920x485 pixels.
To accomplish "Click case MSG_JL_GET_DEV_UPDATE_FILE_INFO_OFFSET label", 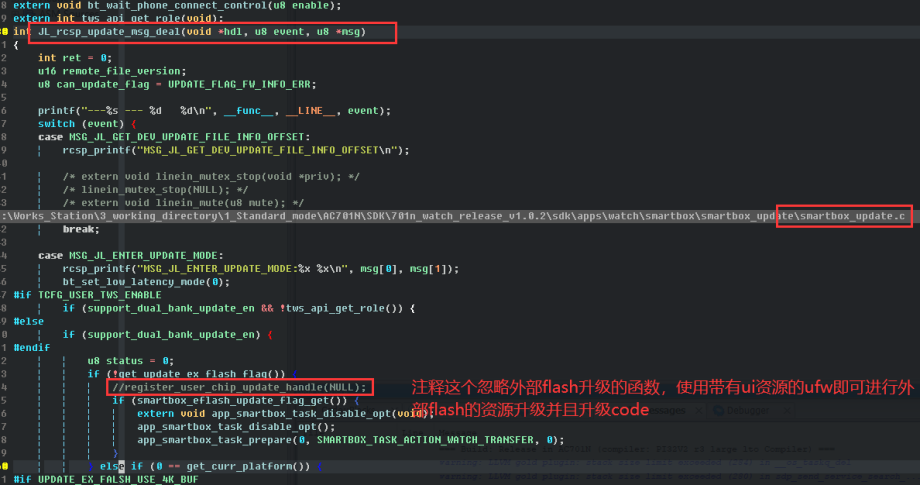I will [174, 137].
